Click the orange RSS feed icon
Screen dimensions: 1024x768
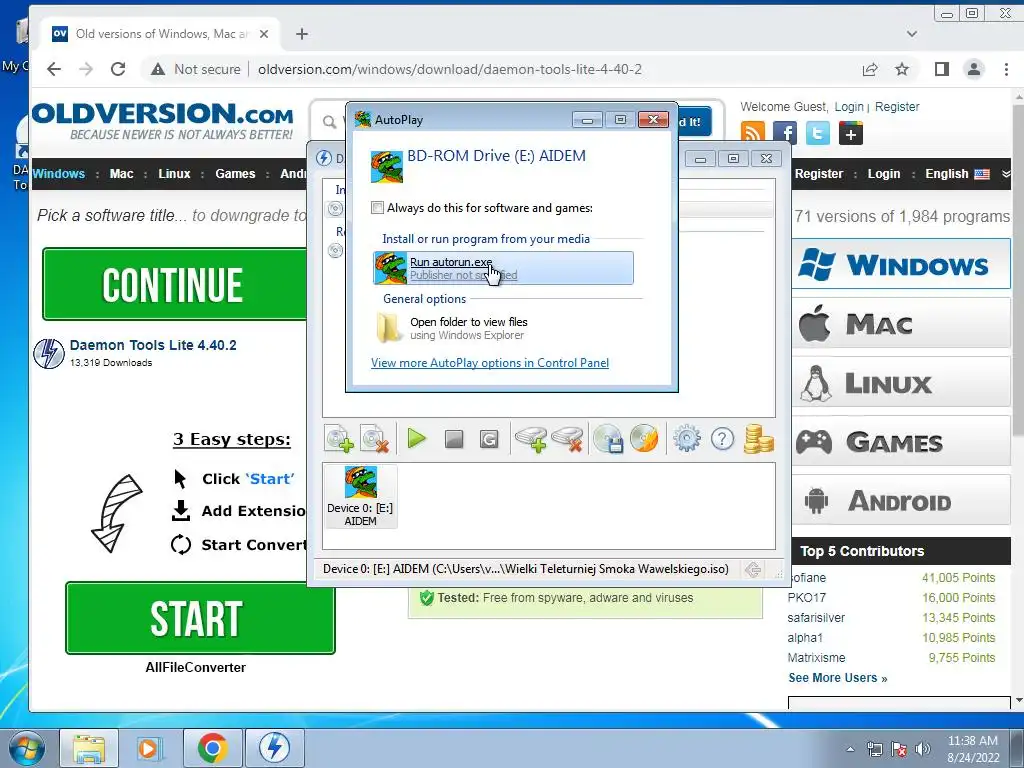click(752, 133)
